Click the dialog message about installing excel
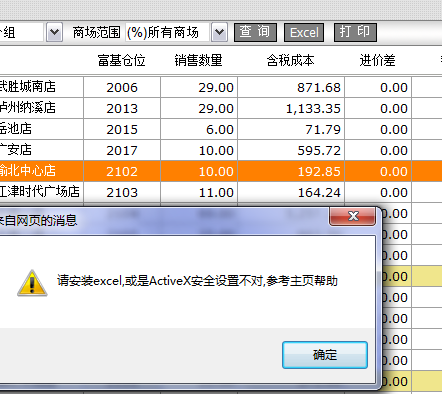The width and height of the screenshot is (442, 394). pyautogui.click(x=197, y=281)
